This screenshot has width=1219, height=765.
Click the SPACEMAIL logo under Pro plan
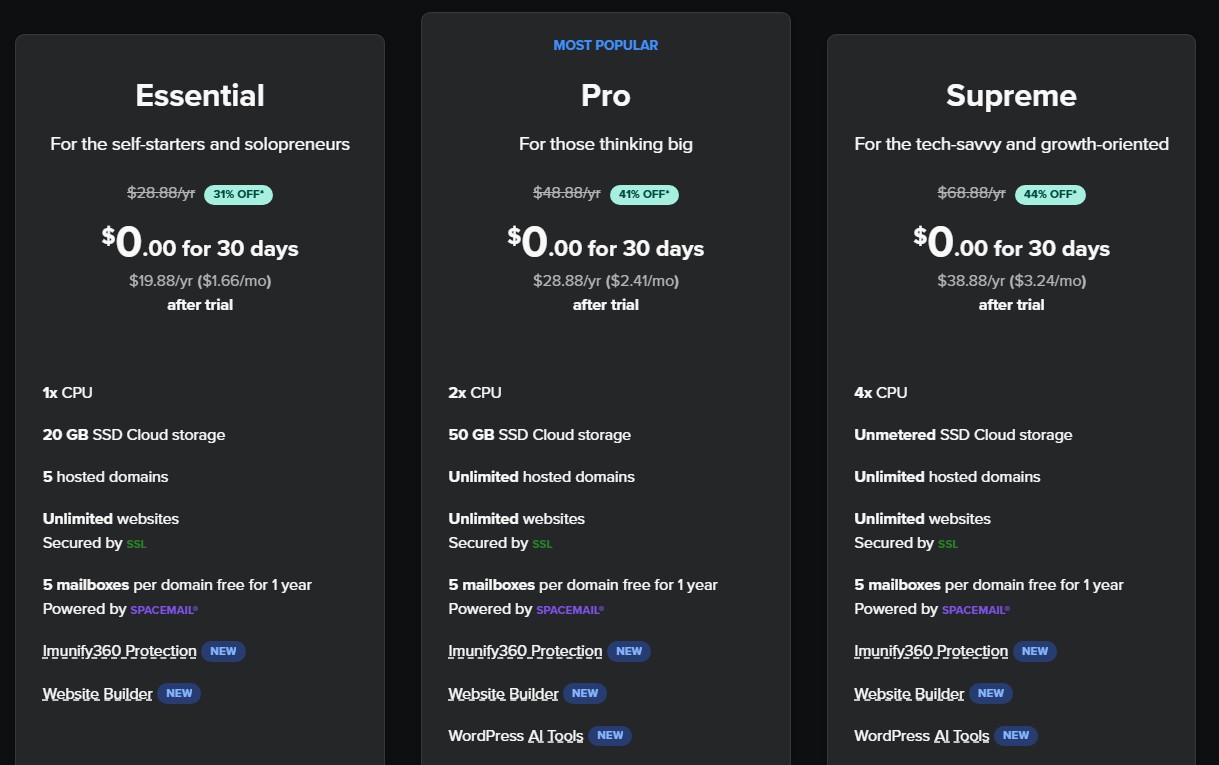(x=569, y=608)
